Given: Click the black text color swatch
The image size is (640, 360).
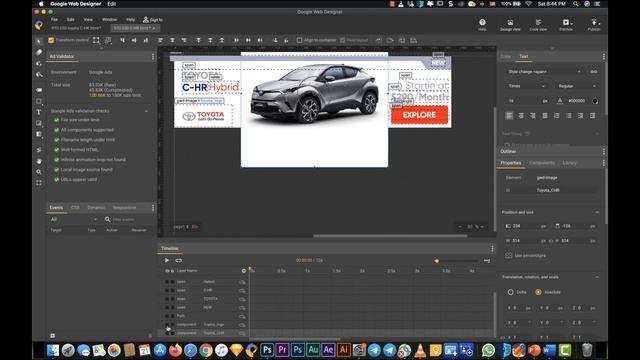Looking at the screenshot, I should click(x=595, y=101).
